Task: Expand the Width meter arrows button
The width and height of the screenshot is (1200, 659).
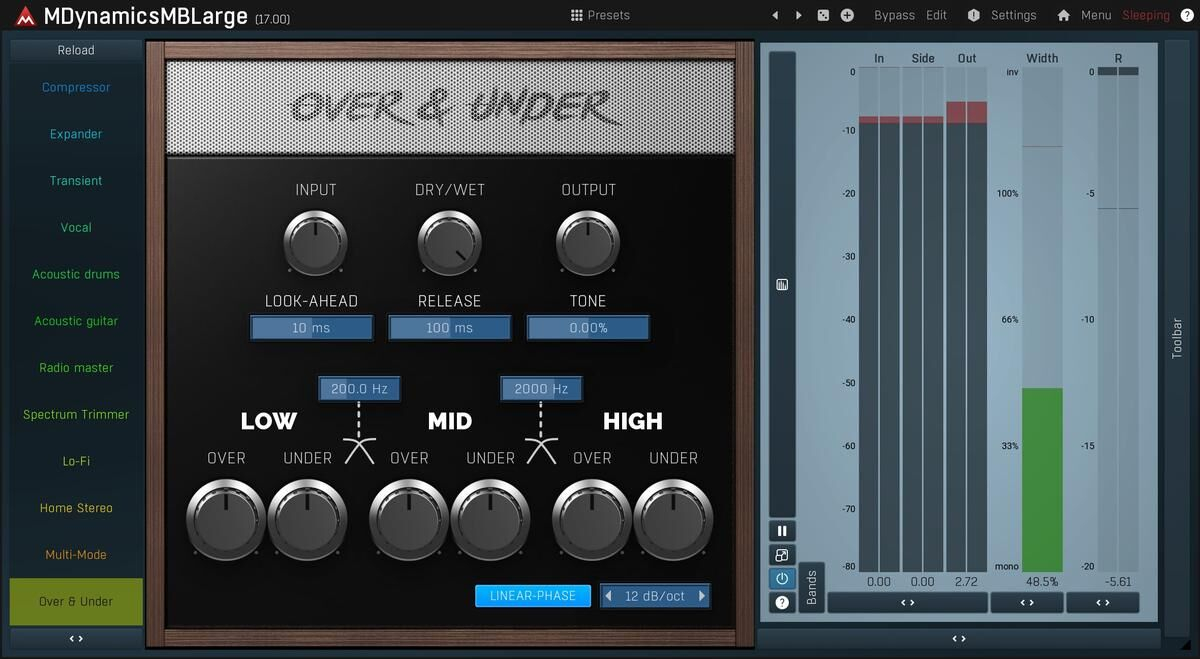Action: pos(1026,602)
